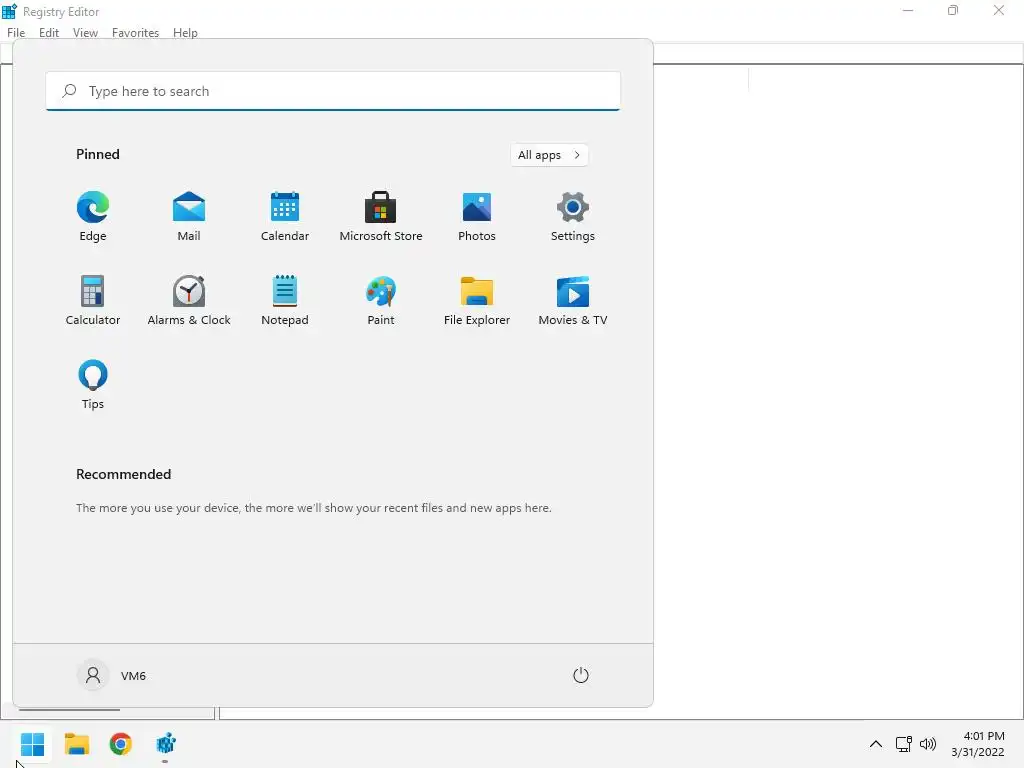The image size is (1024, 768).
Task: Open Registry Editor Help menu
Action: pyautogui.click(x=185, y=33)
